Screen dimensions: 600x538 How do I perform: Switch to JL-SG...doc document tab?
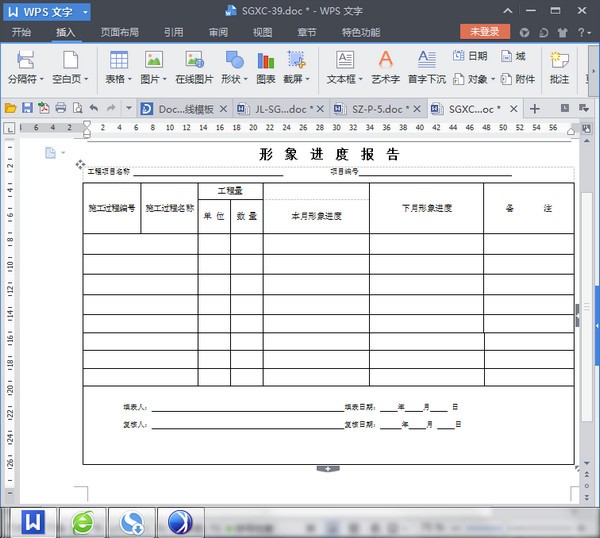coord(286,108)
